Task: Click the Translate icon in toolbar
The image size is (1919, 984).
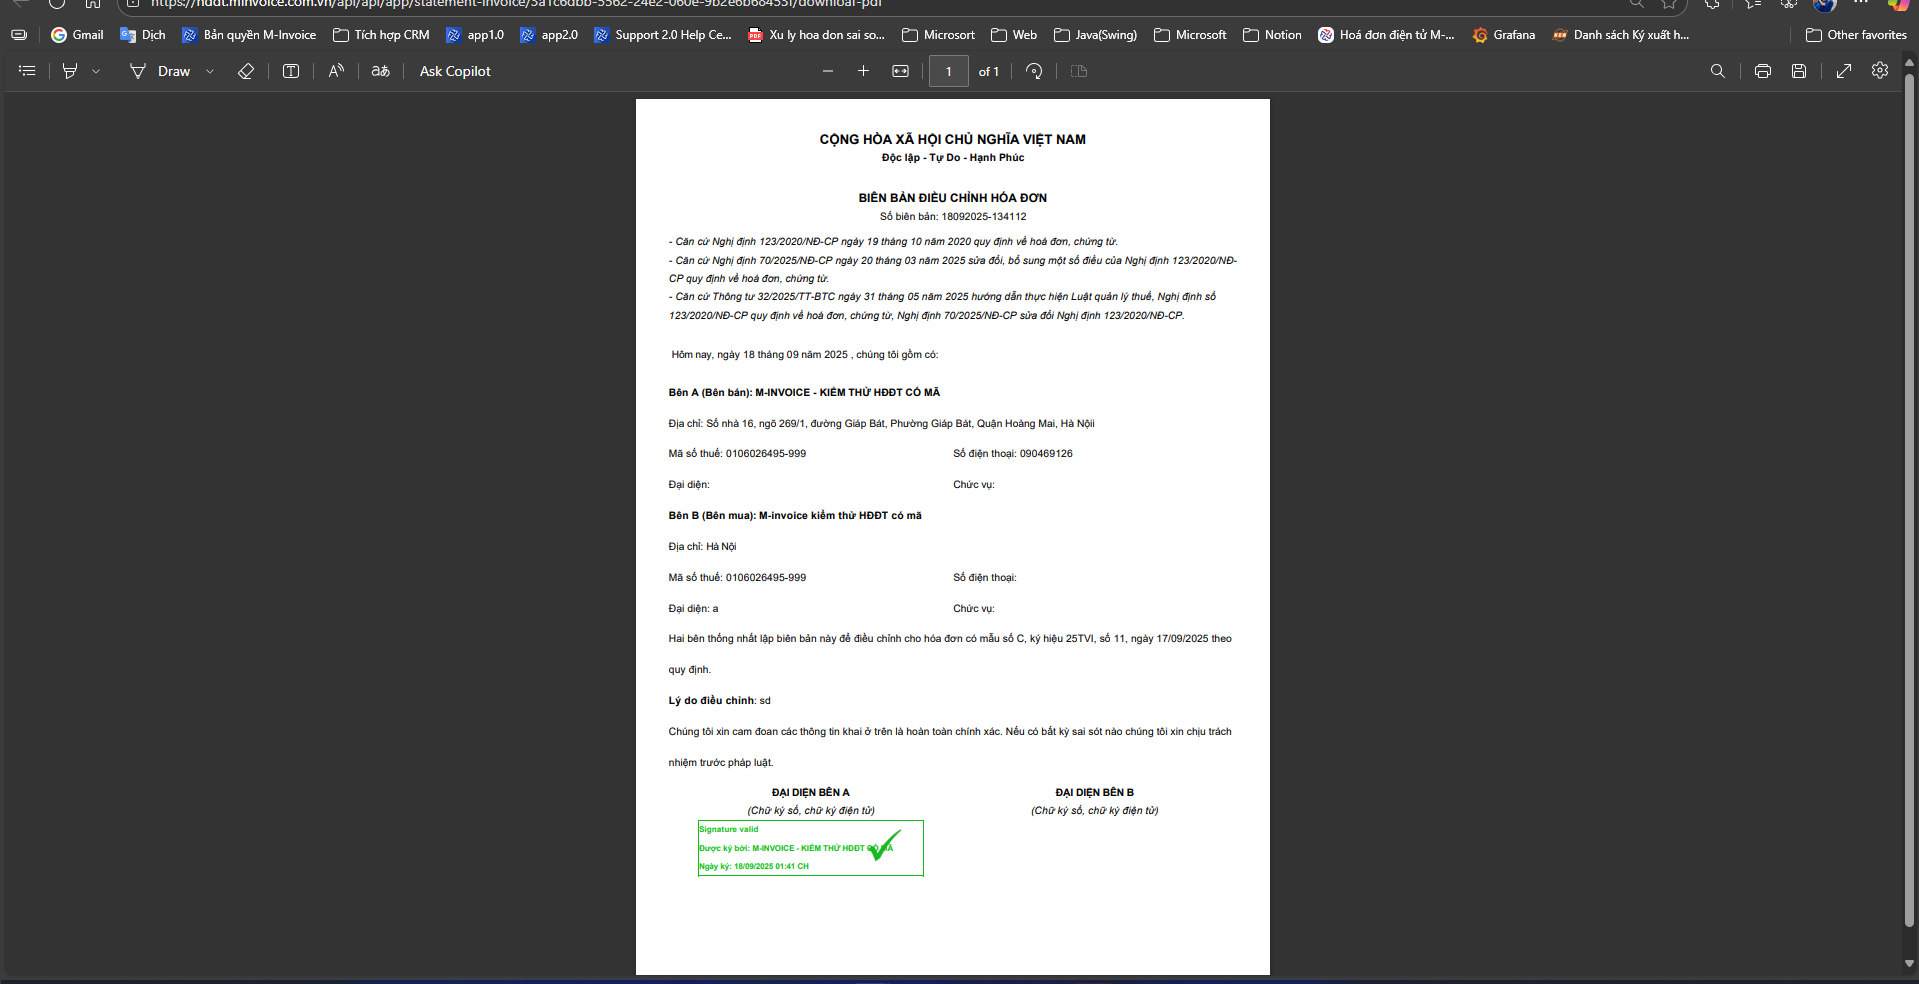Action: pyautogui.click(x=380, y=71)
